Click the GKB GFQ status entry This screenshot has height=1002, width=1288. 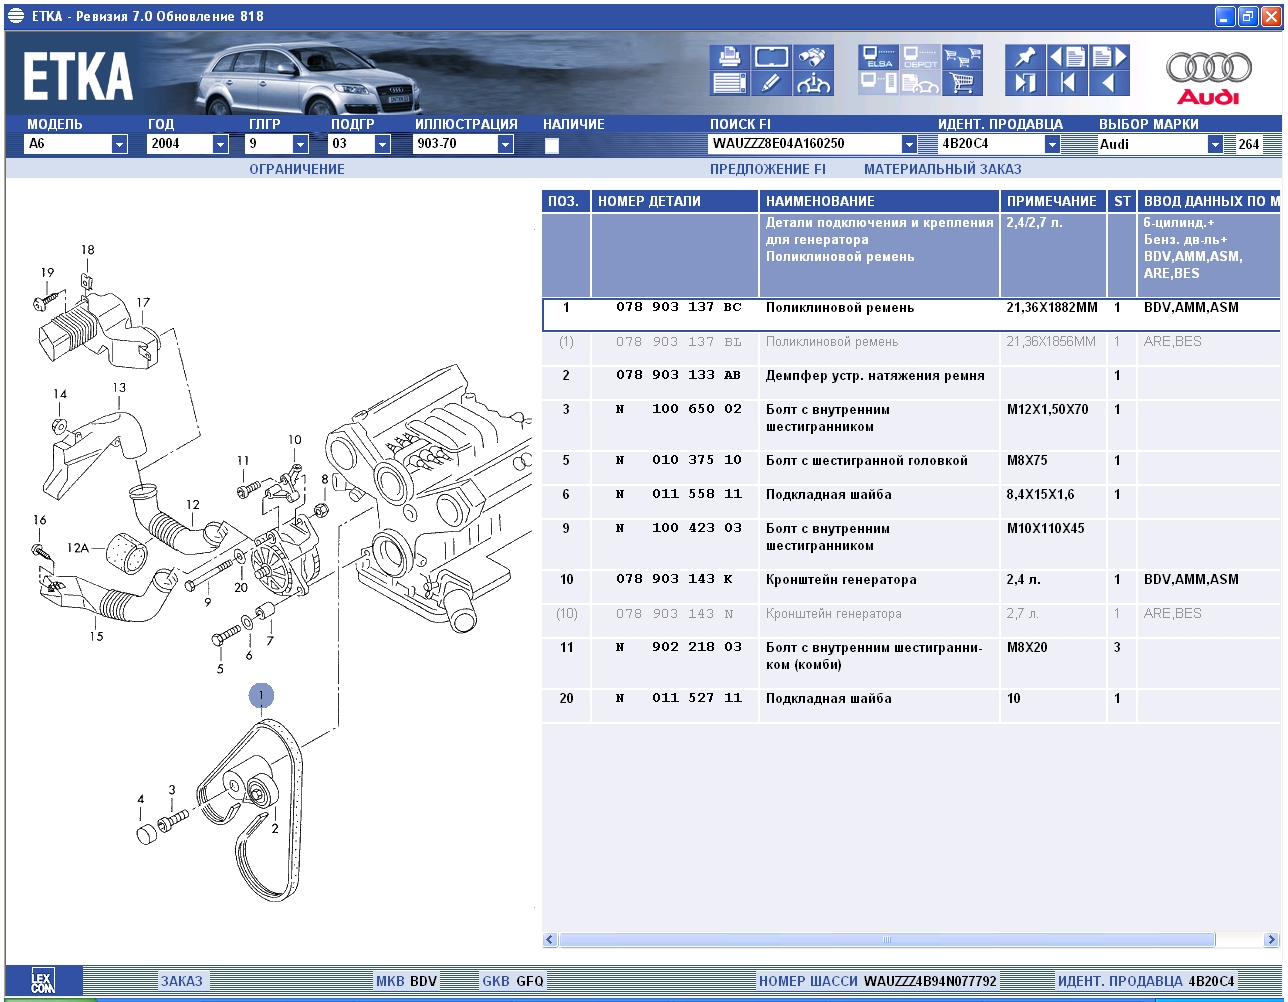[513, 981]
